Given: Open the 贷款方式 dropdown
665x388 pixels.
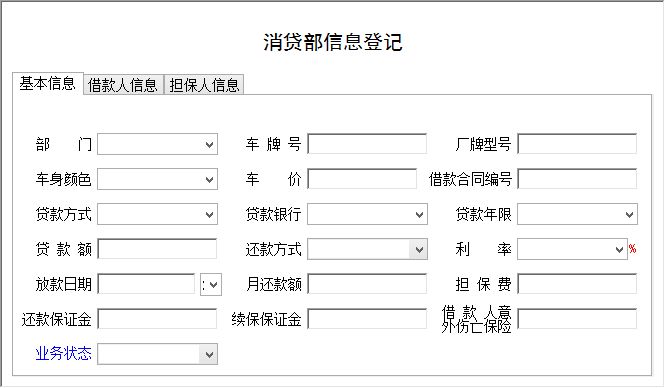Looking at the screenshot, I should click(157, 214).
